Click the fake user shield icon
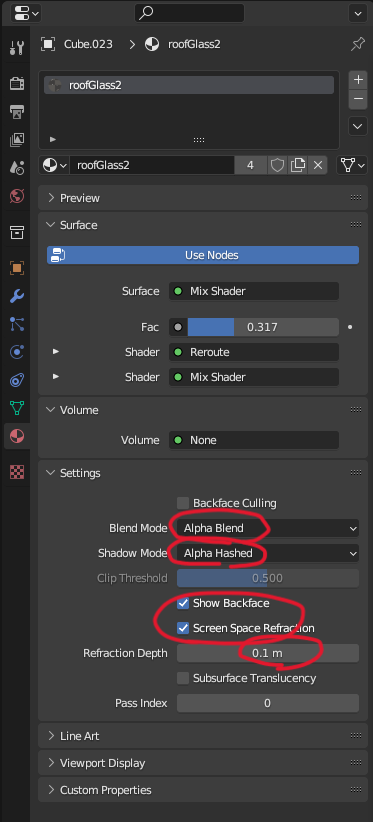Viewport: 373px width, 822px height. coord(277,165)
